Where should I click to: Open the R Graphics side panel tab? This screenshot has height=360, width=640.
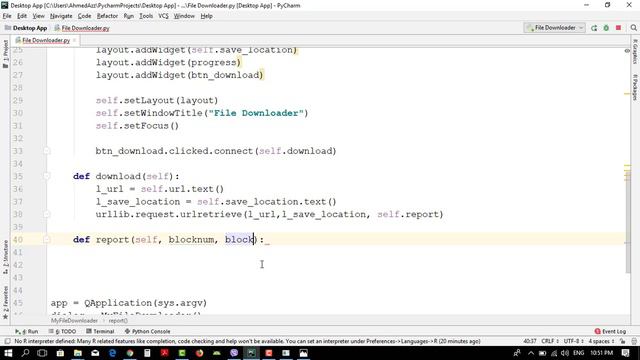pyautogui.click(x=635, y=51)
